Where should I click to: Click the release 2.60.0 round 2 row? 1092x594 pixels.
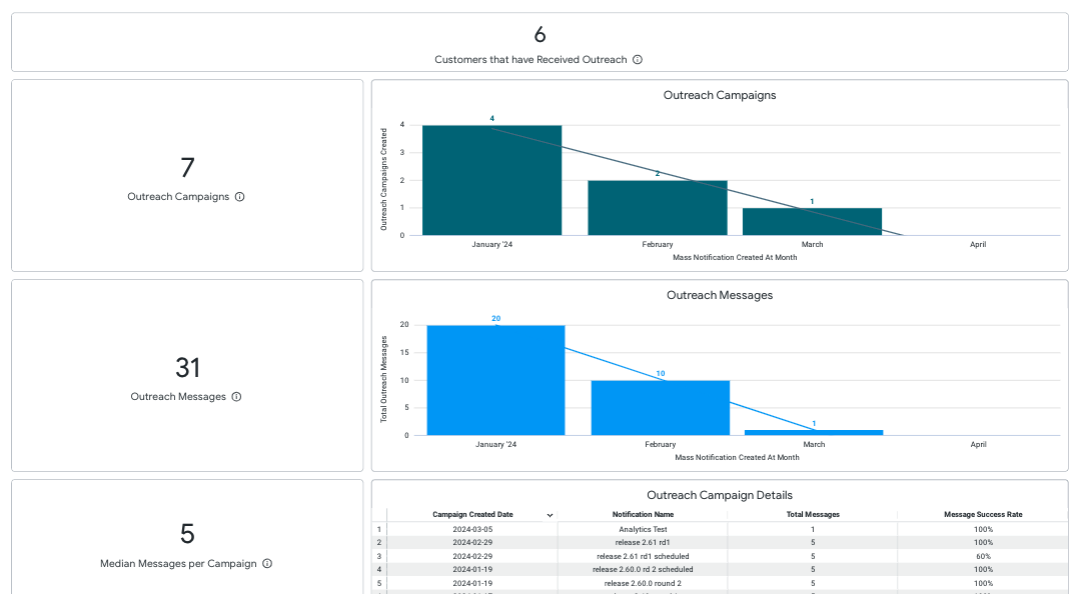(x=642, y=583)
